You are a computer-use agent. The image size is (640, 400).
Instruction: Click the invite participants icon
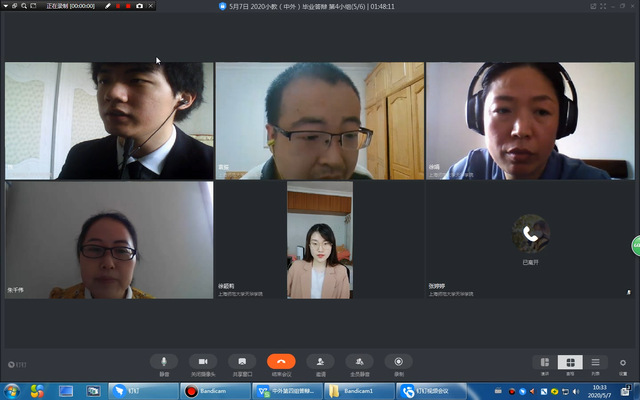coord(320,361)
